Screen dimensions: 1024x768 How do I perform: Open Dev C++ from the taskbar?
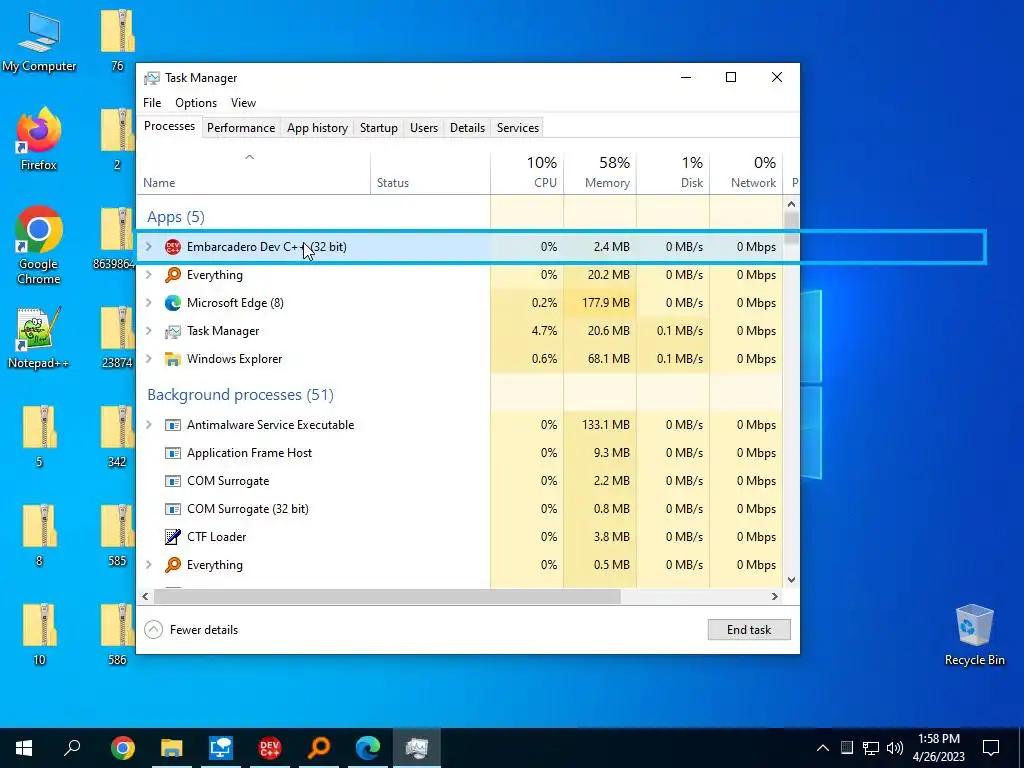pos(270,748)
